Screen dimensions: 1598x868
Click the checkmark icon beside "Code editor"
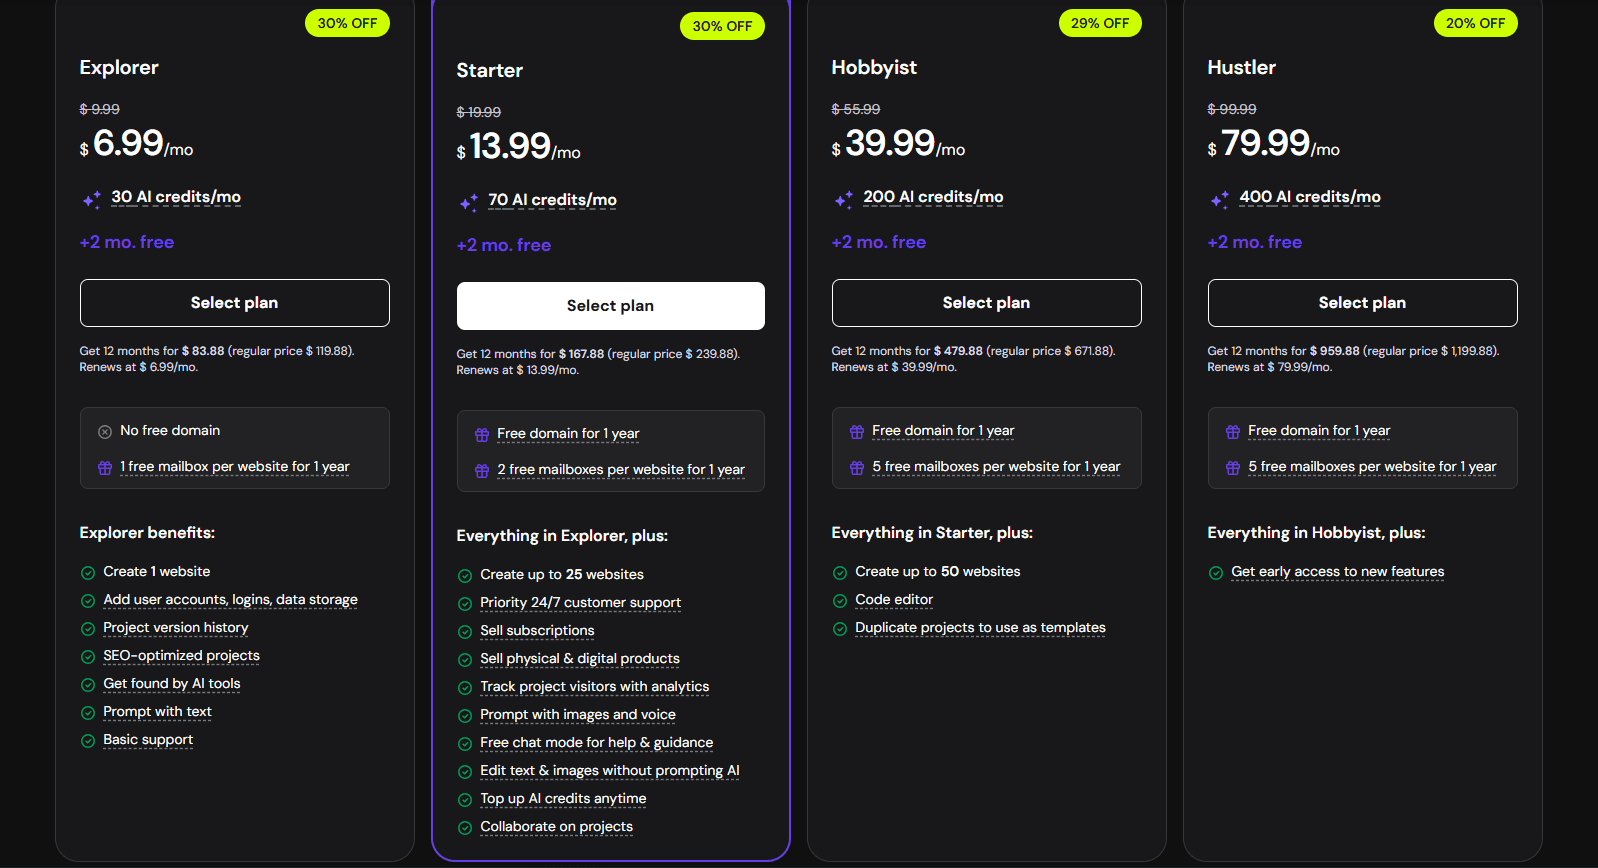(x=840, y=600)
